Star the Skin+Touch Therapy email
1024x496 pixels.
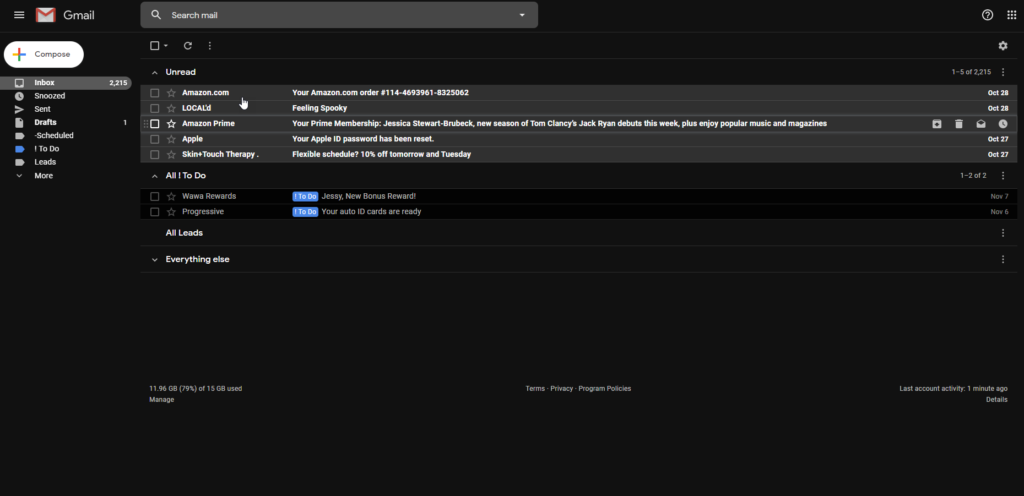coord(171,155)
